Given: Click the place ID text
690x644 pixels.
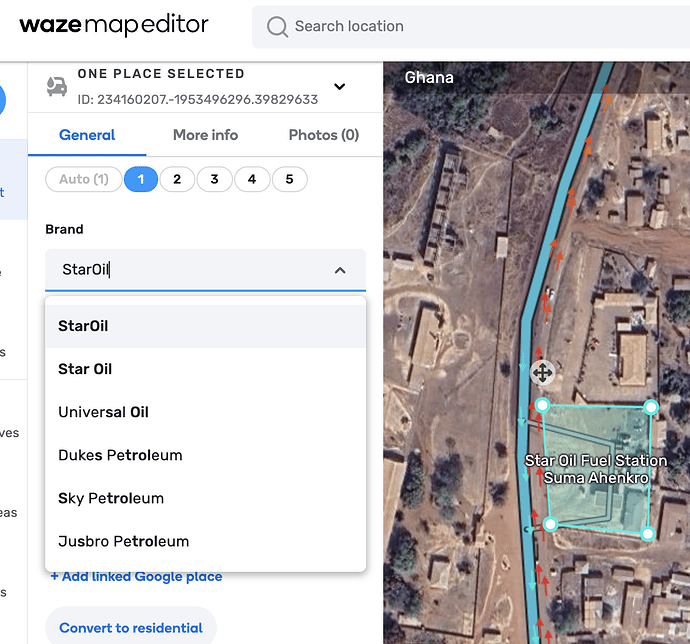Looking at the screenshot, I should 198,99.
